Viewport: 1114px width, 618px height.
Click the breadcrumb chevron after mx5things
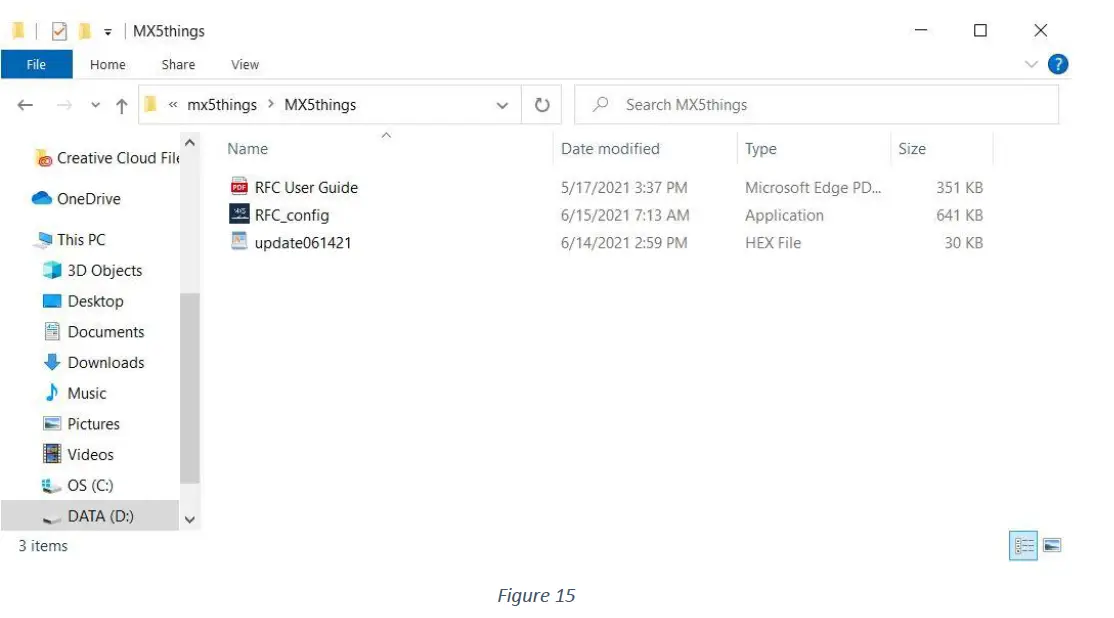[x=271, y=104]
